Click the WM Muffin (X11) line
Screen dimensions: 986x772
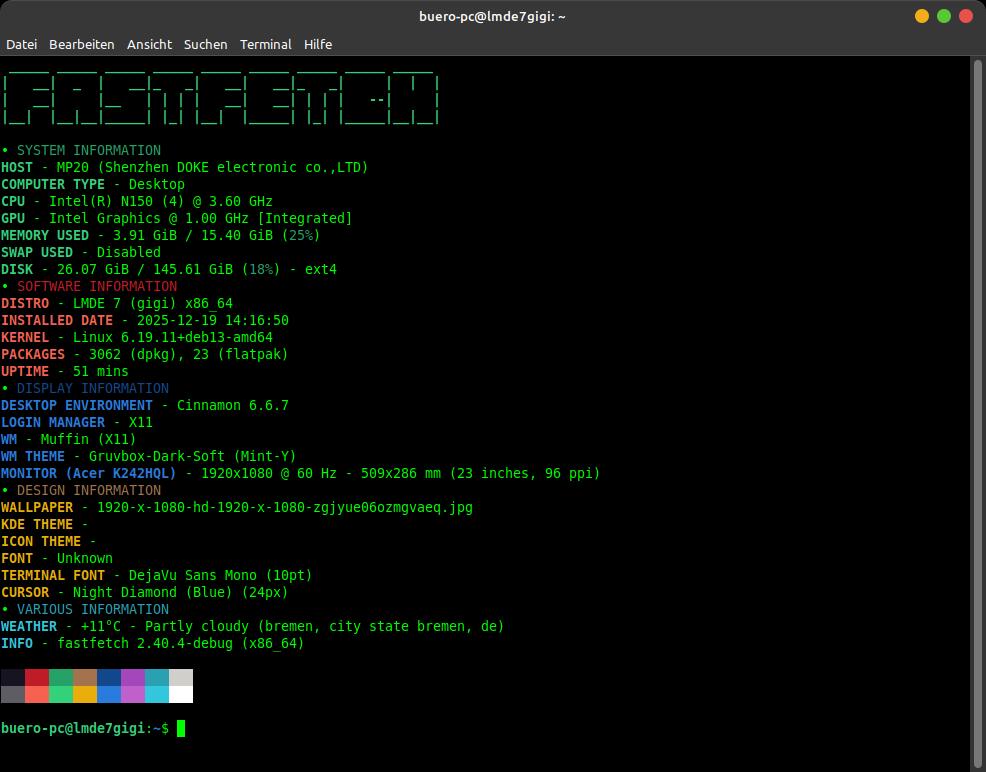(69, 439)
